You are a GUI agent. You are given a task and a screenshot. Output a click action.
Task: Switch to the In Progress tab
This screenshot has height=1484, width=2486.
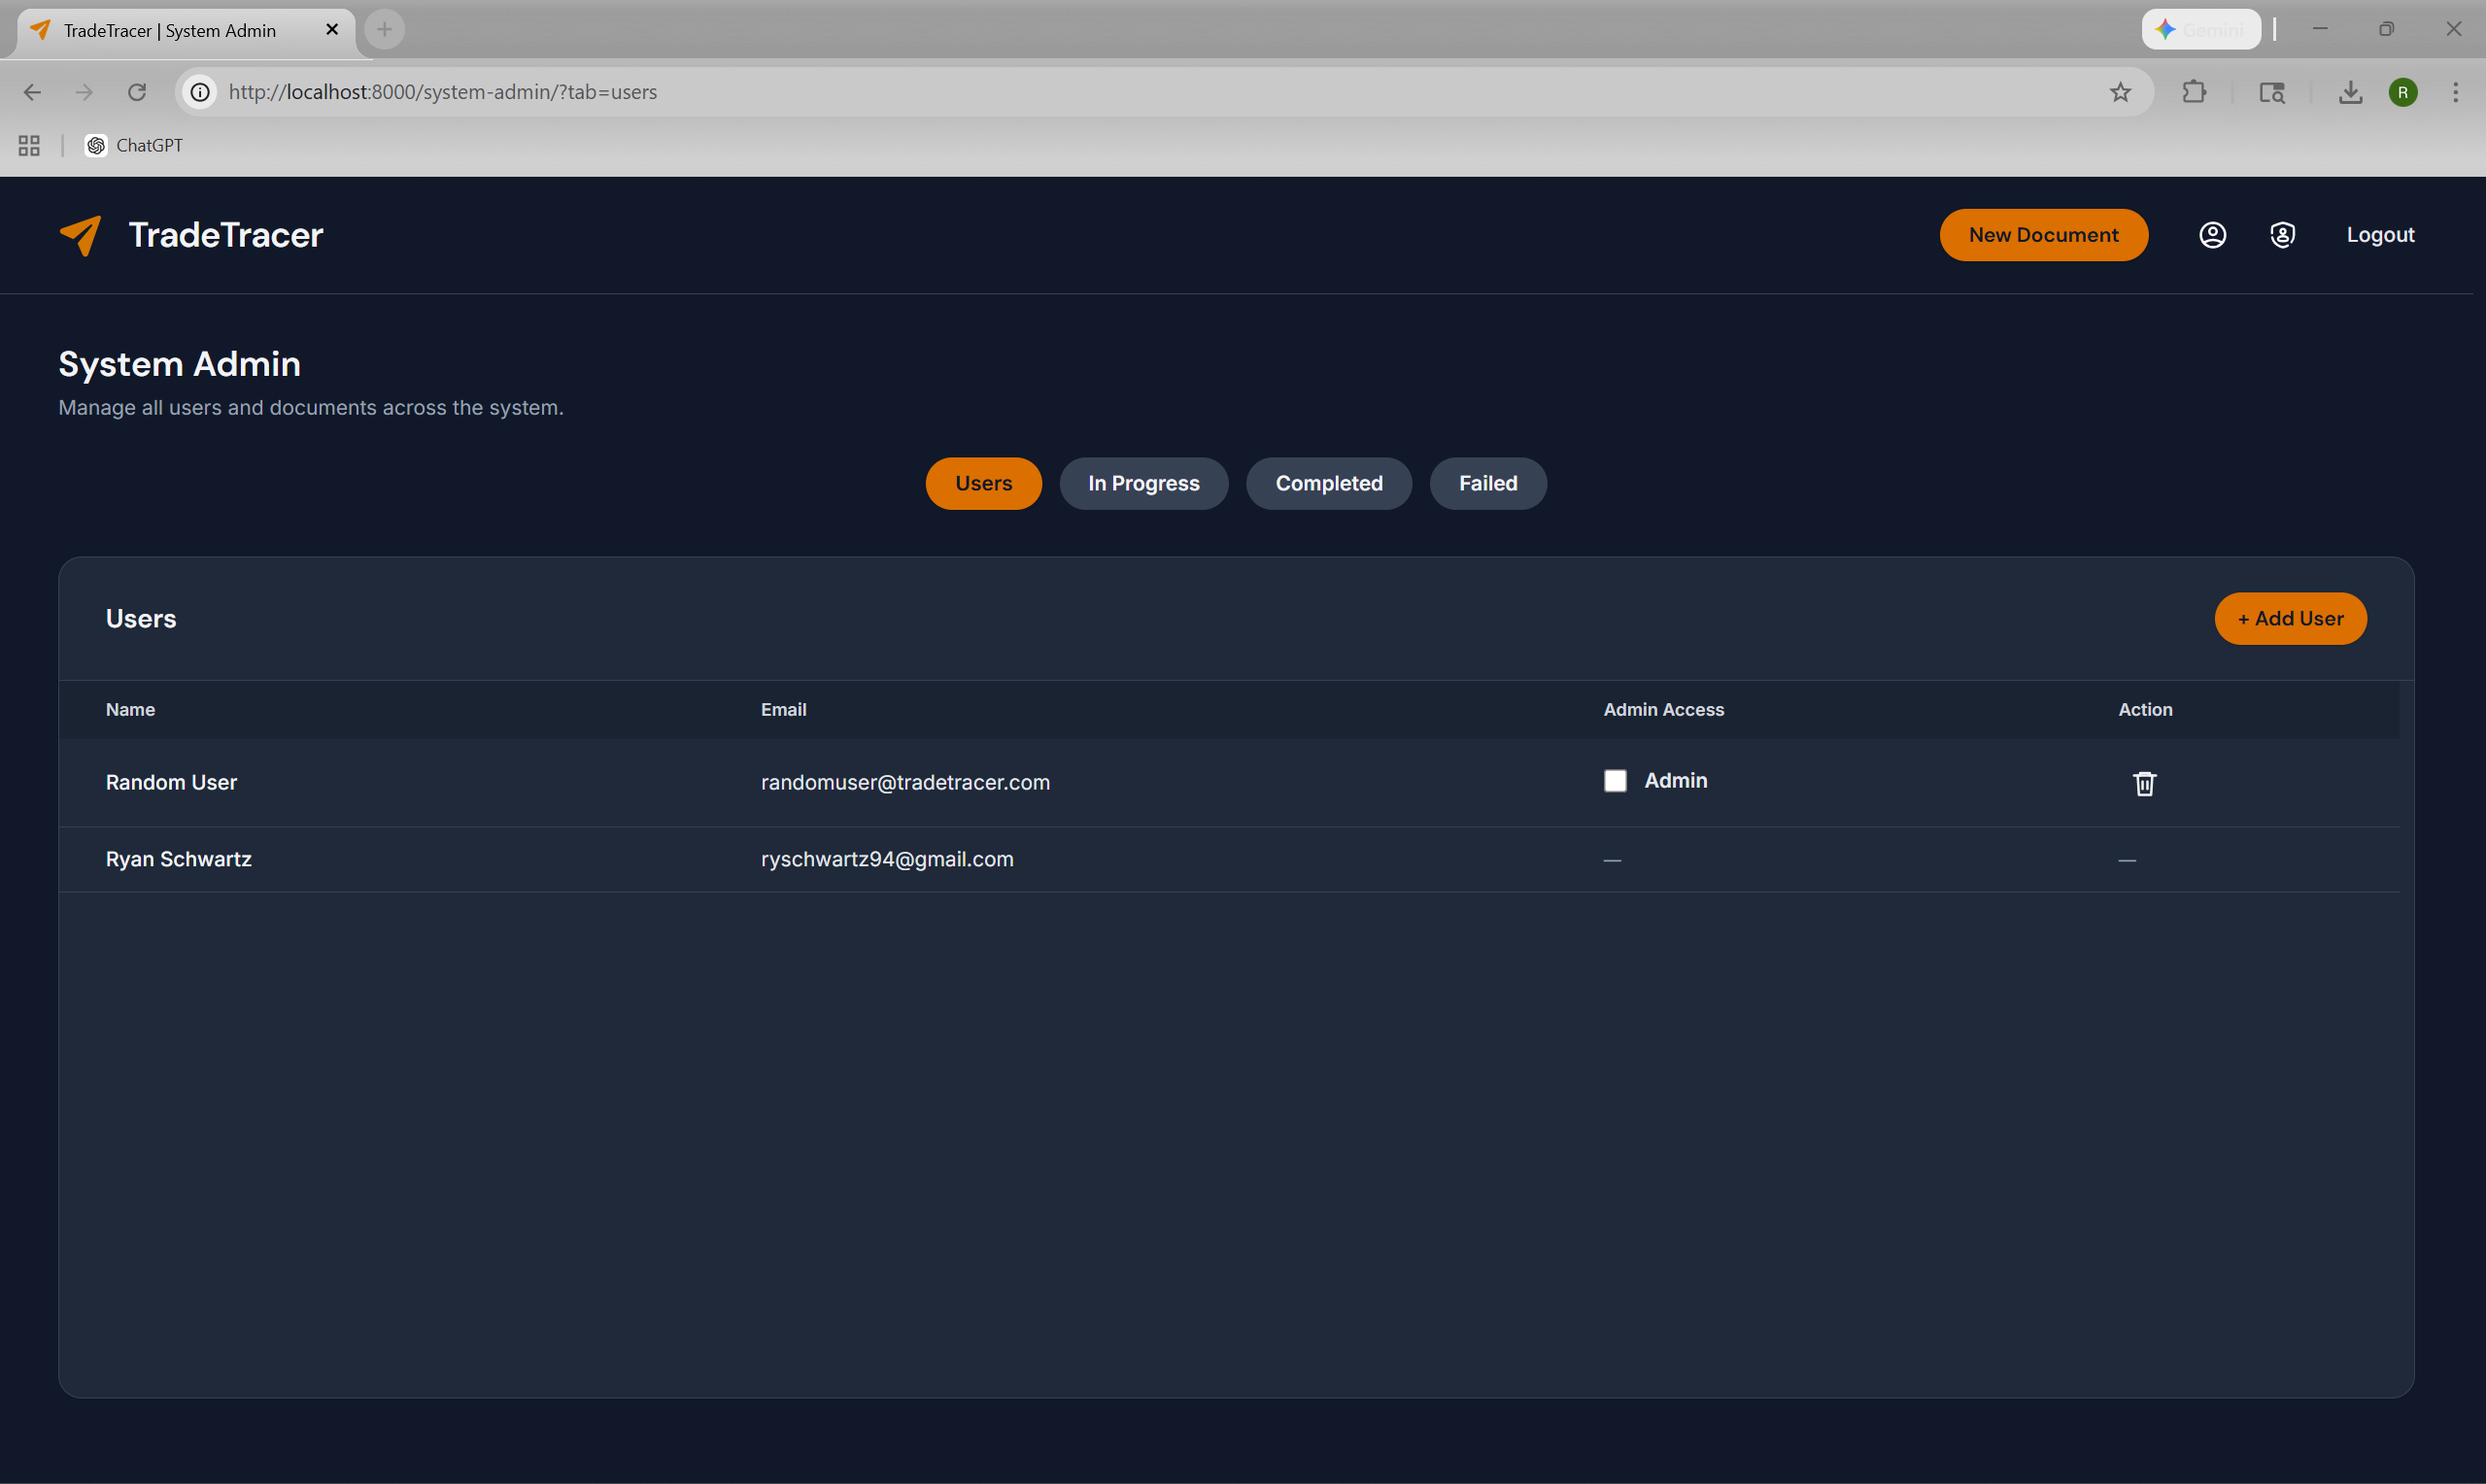point(1143,484)
